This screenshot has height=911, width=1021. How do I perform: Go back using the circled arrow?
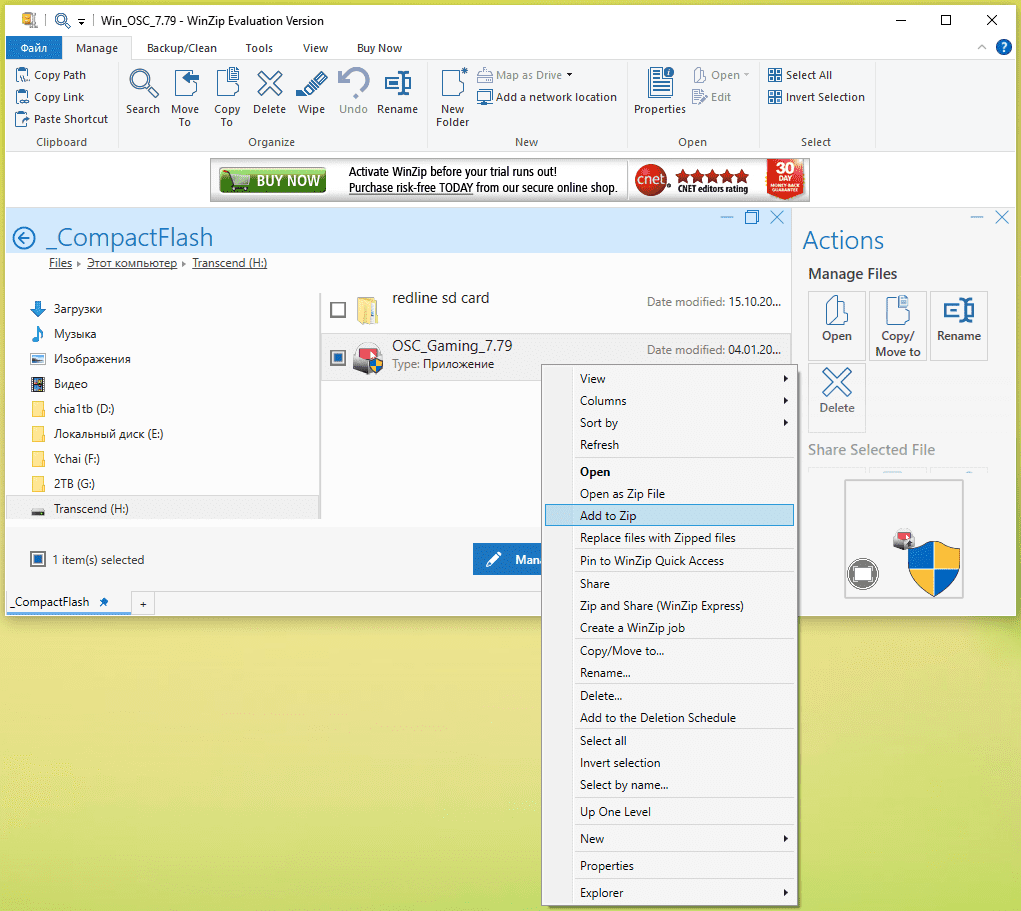(x=24, y=238)
